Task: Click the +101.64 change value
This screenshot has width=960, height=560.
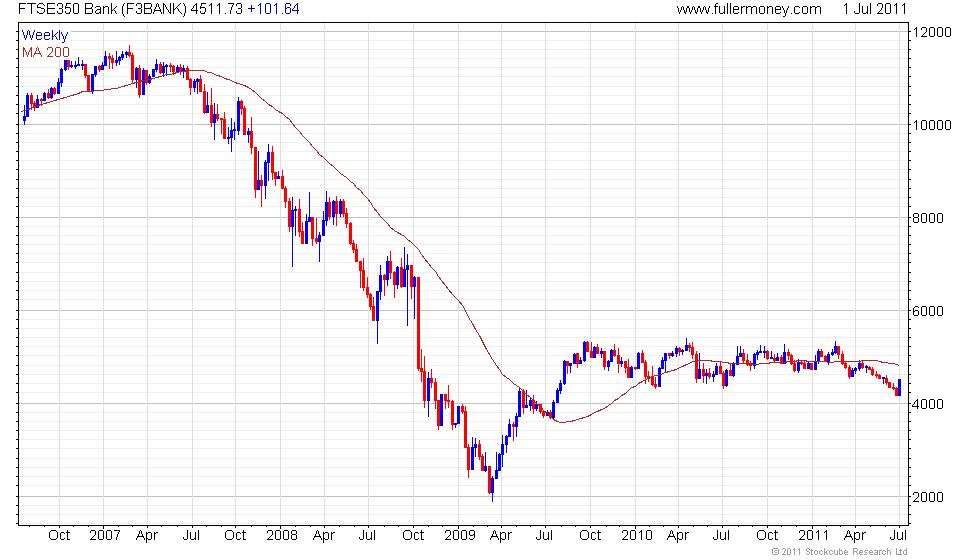Action: coord(273,9)
